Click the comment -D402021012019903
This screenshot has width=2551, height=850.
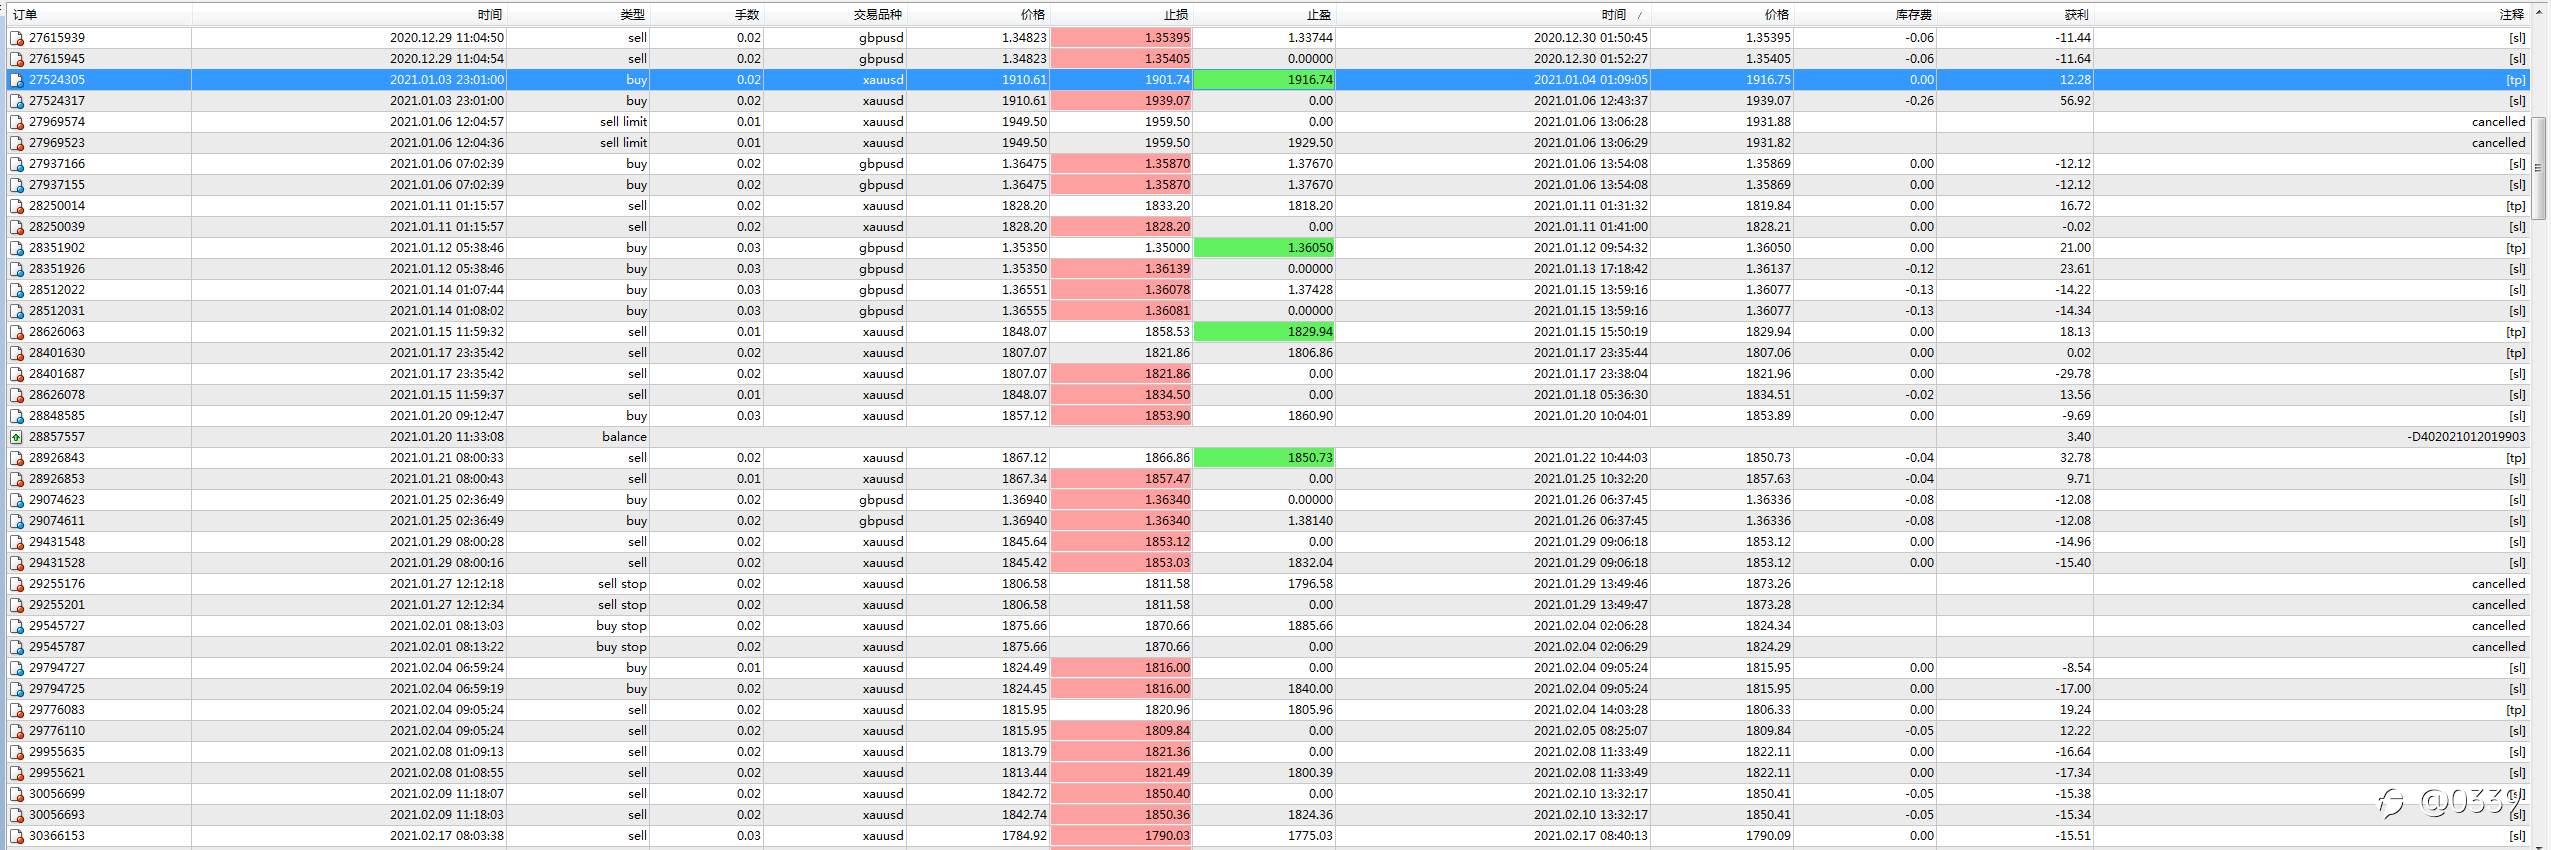click(x=2466, y=437)
